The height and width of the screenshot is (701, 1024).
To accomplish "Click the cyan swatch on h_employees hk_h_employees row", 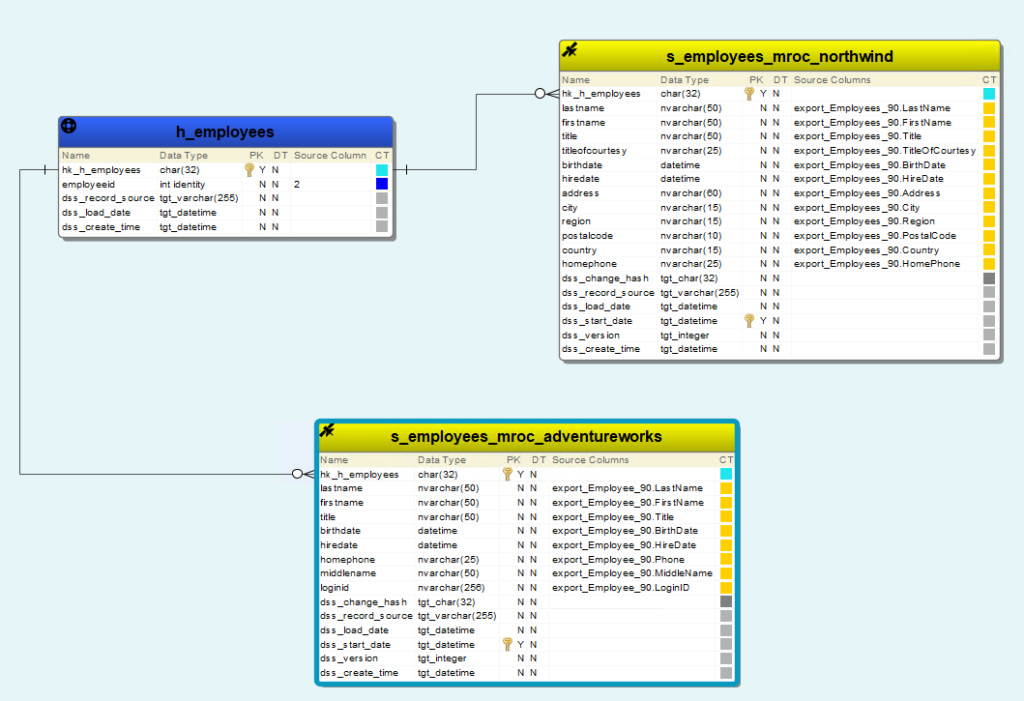I will tap(382, 170).
